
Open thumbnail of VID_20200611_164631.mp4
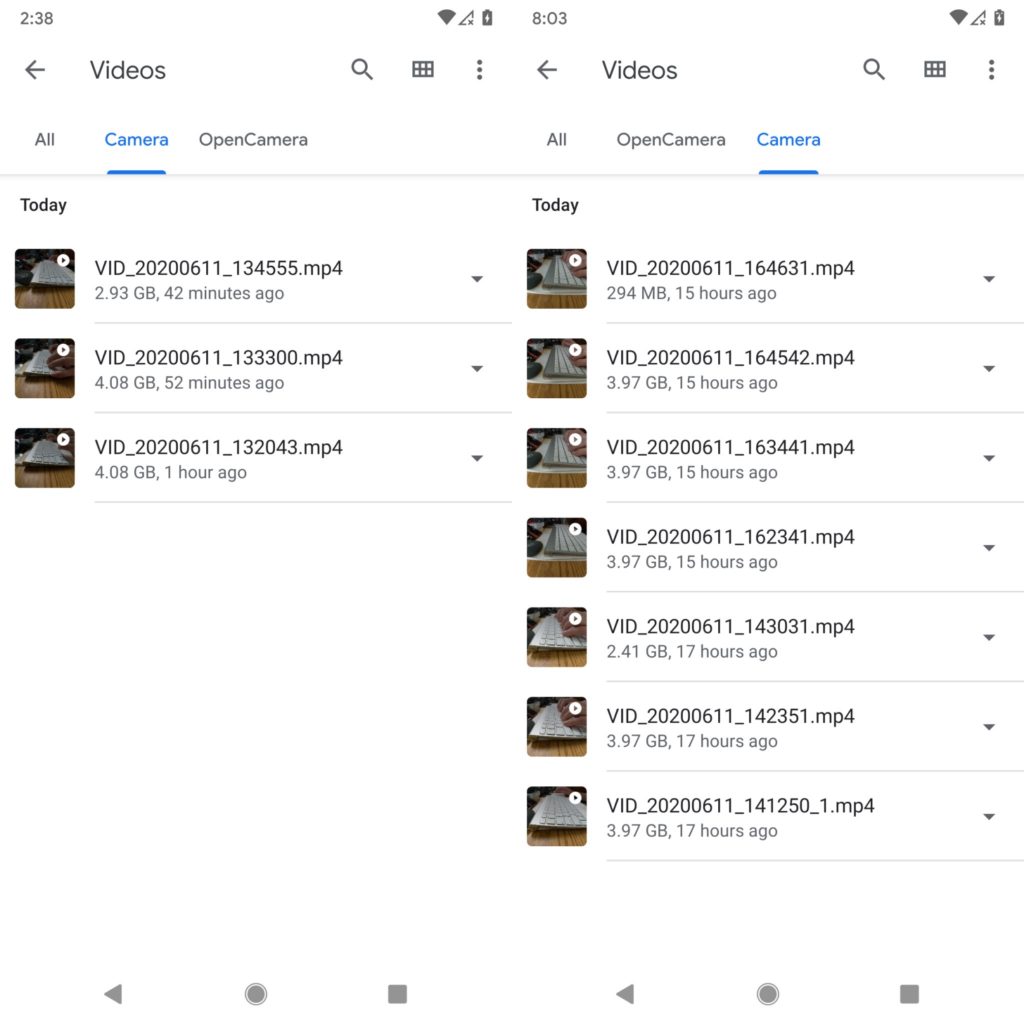tap(556, 278)
